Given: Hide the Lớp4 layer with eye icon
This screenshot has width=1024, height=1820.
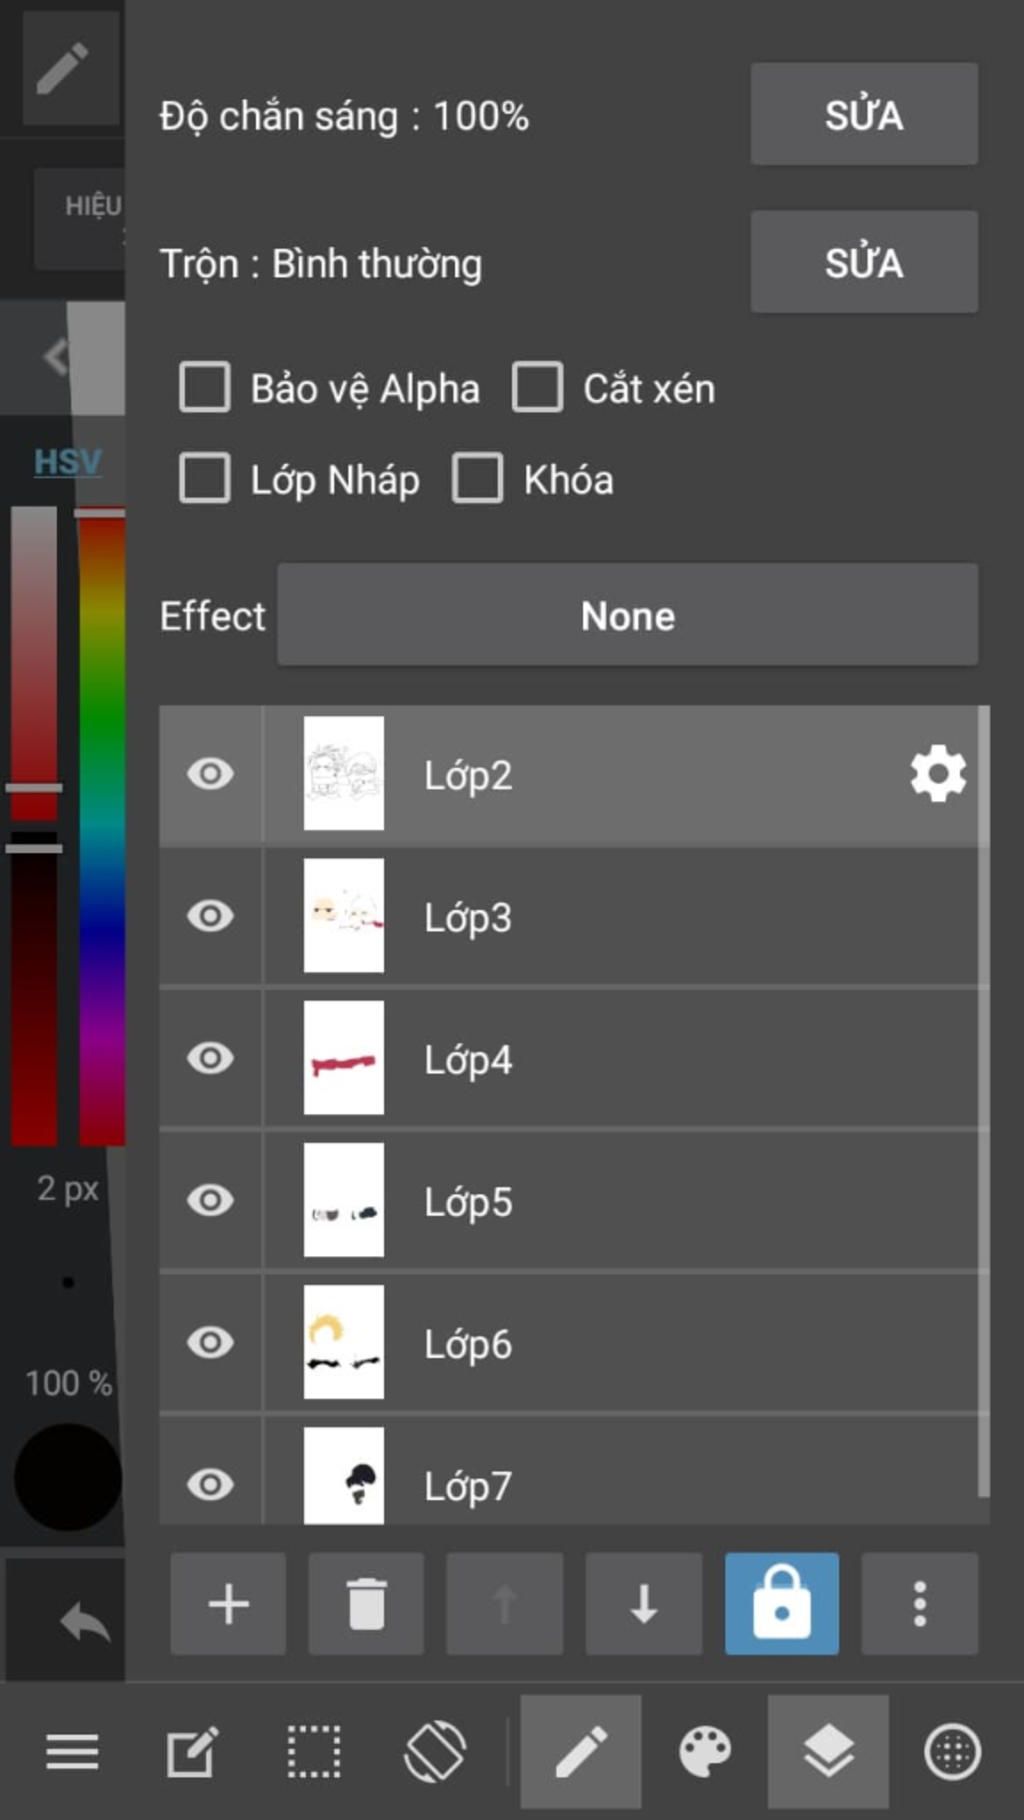Looking at the screenshot, I should (210, 1058).
